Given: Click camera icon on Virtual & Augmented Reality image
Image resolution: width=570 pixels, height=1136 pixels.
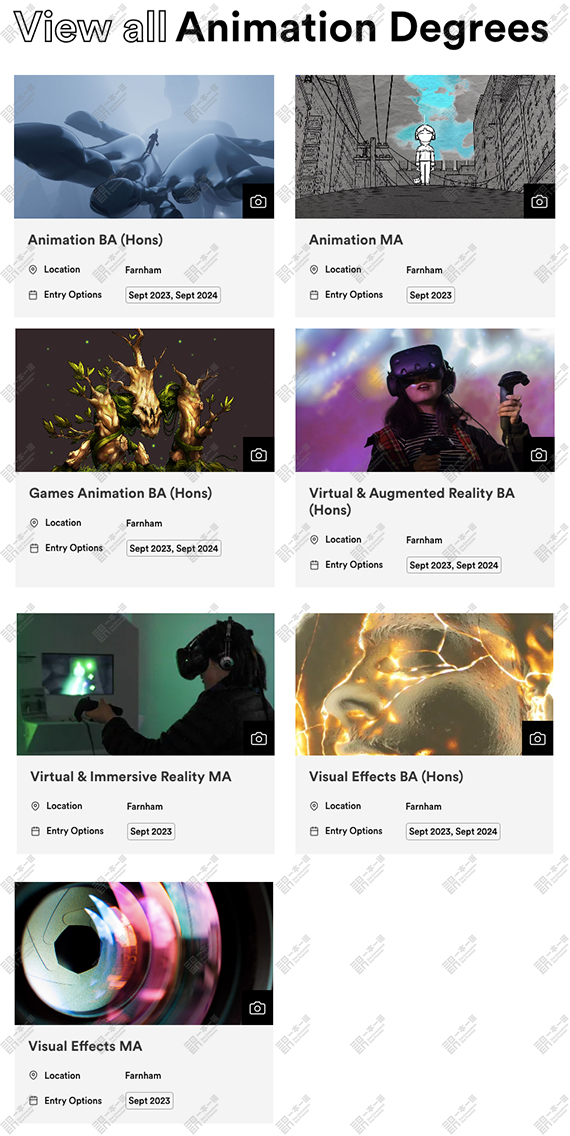Looking at the screenshot, I should point(538,455).
